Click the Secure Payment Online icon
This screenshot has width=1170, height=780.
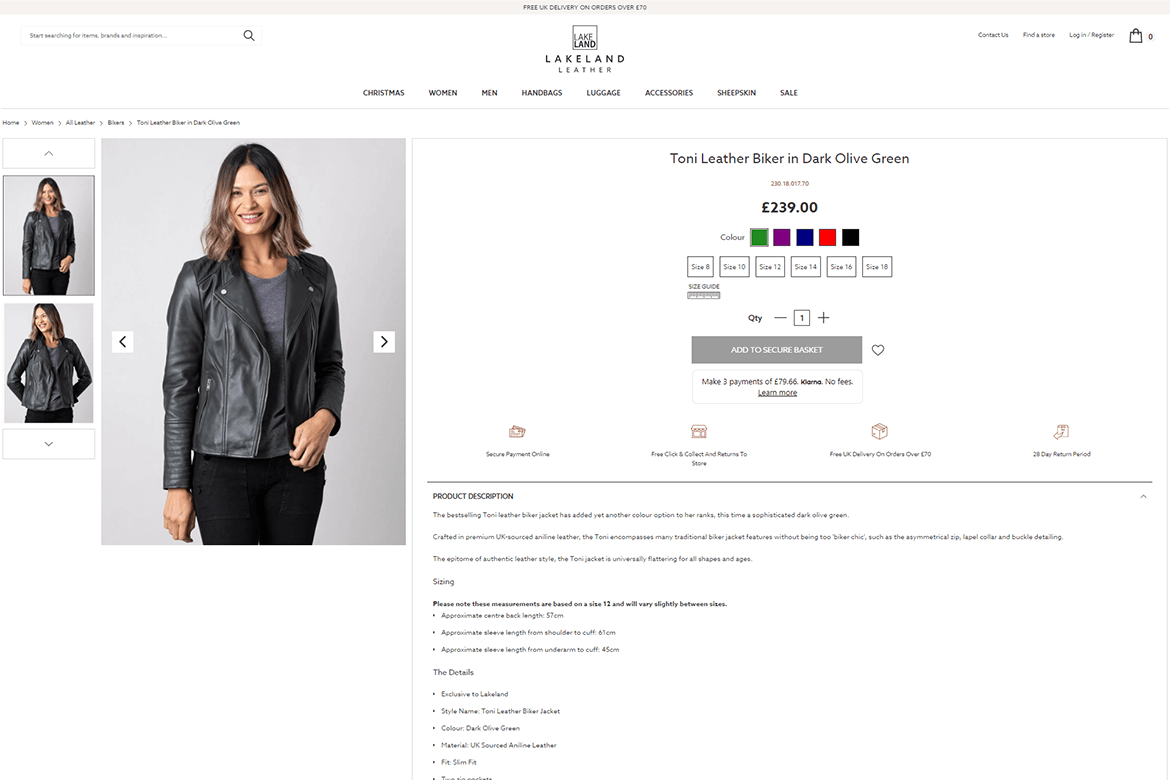click(517, 431)
